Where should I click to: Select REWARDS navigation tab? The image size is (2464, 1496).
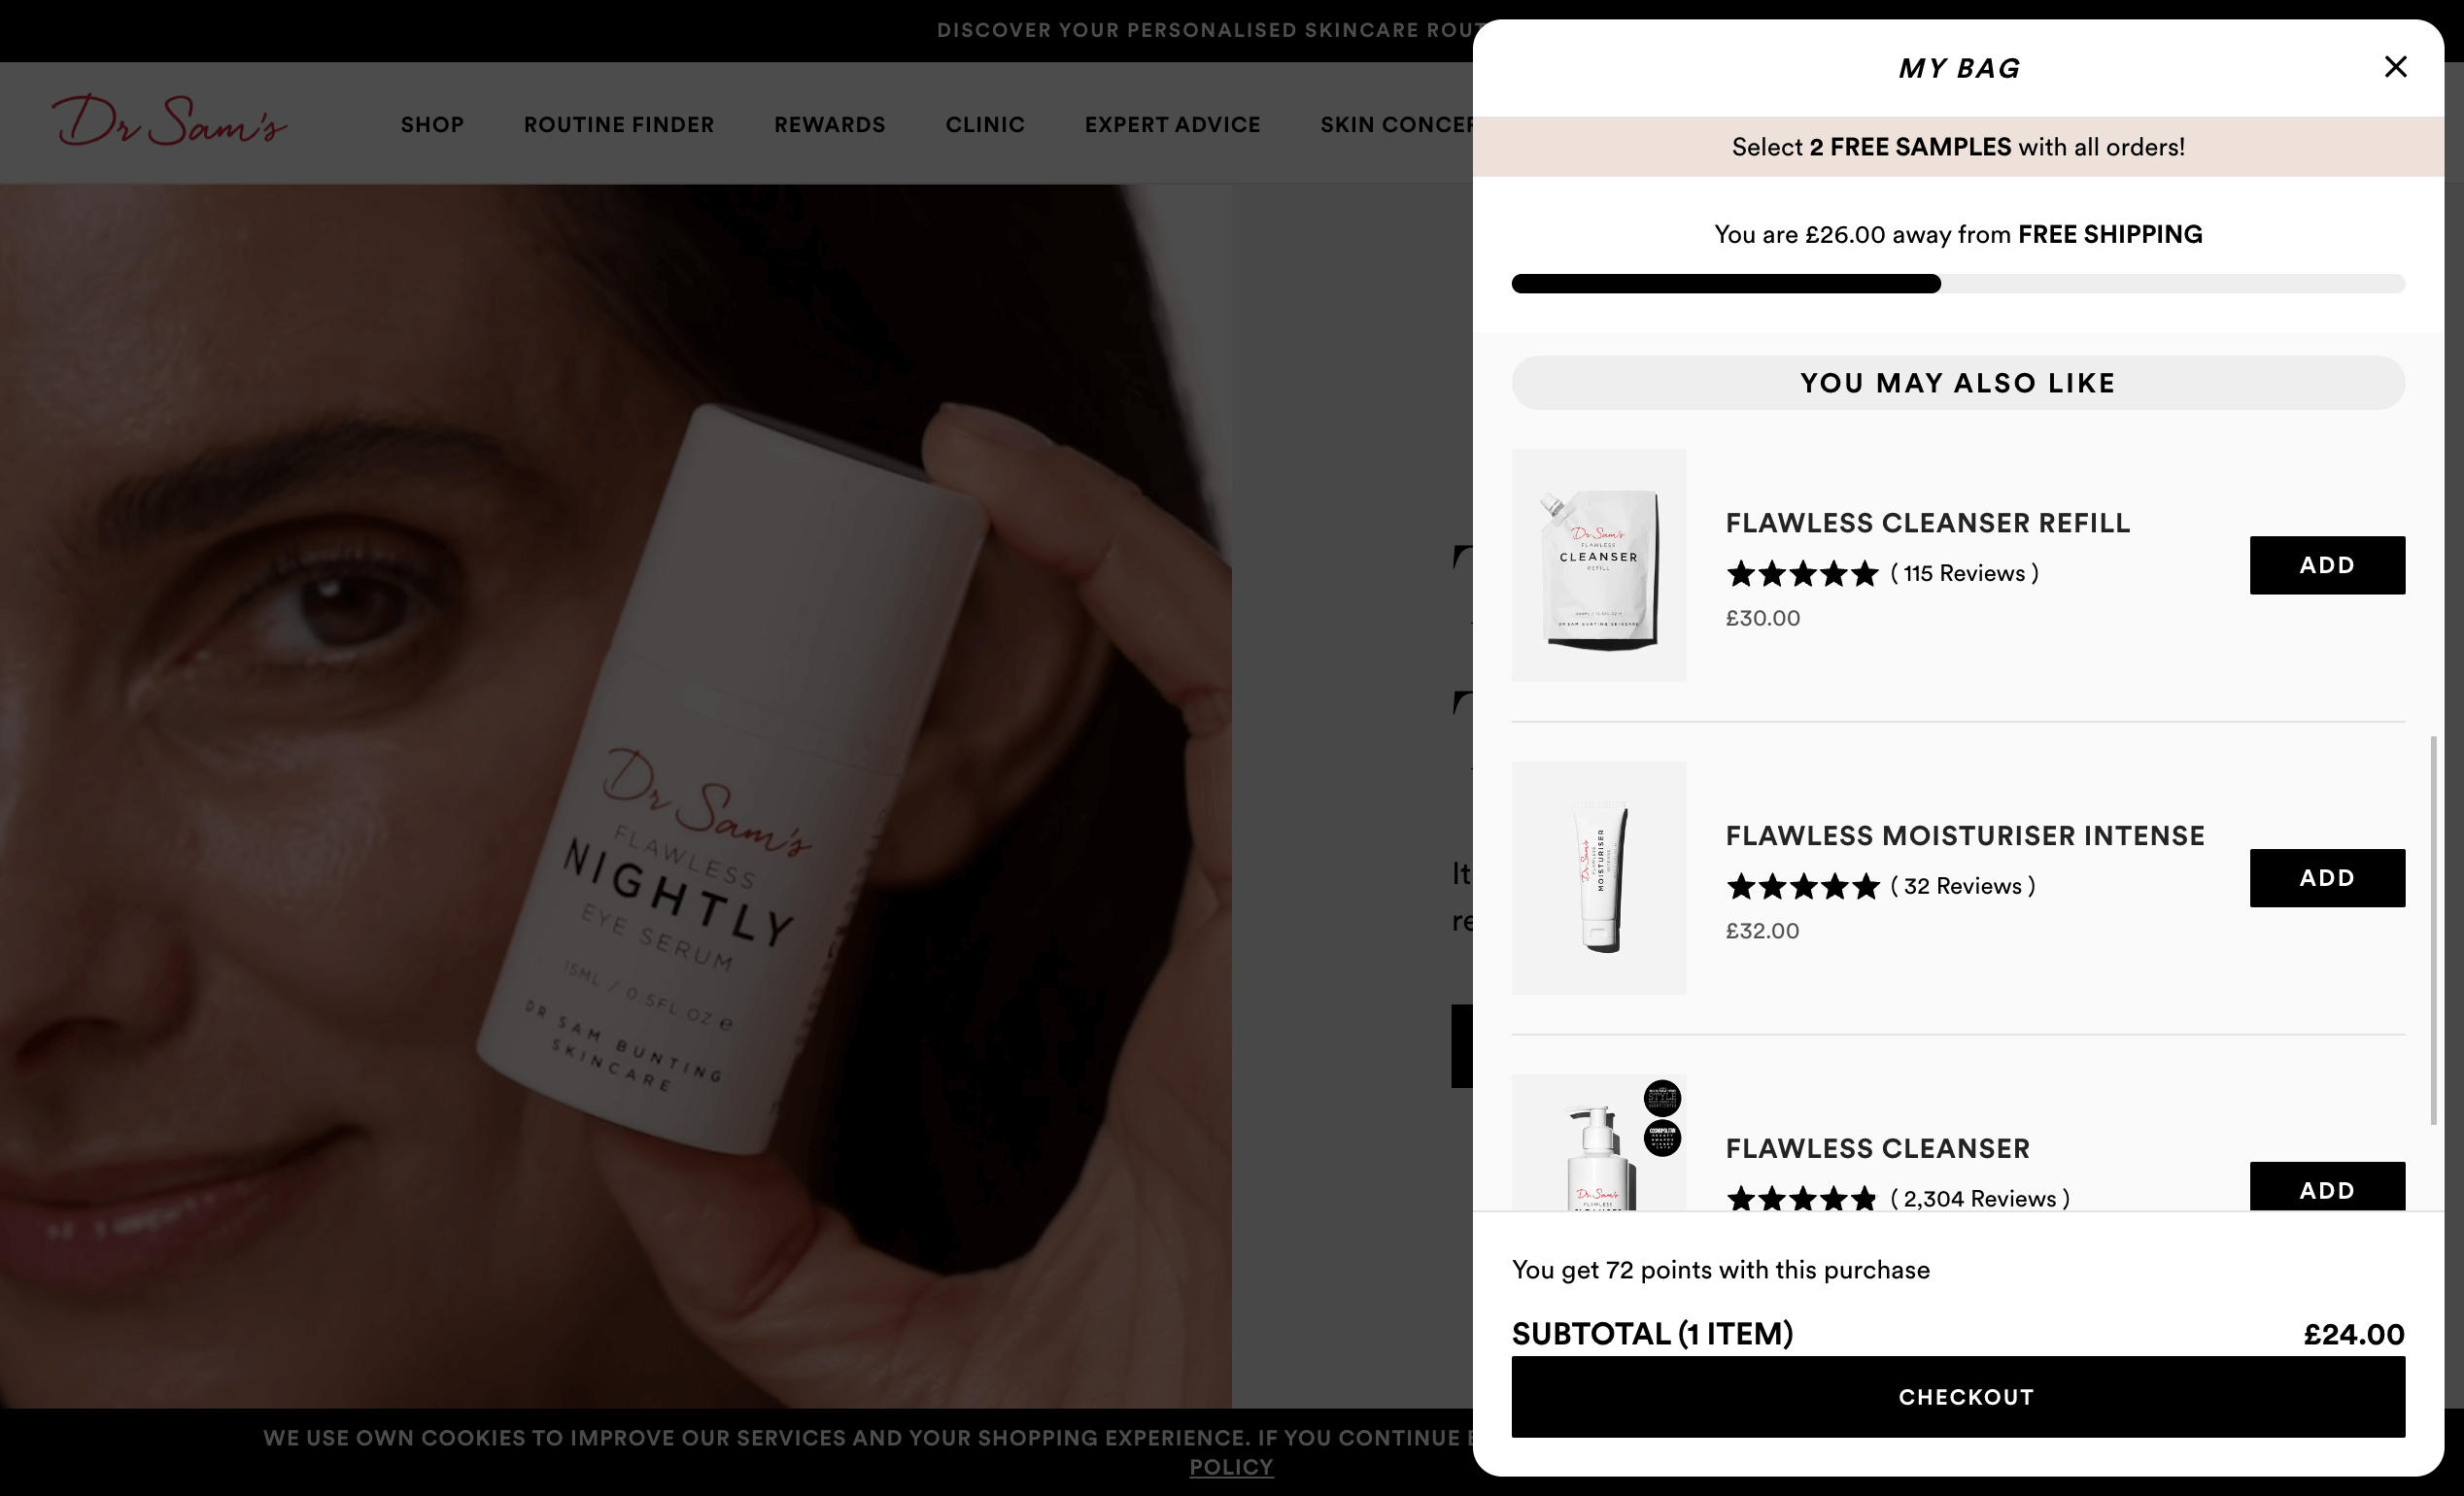pyautogui.click(x=831, y=123)
